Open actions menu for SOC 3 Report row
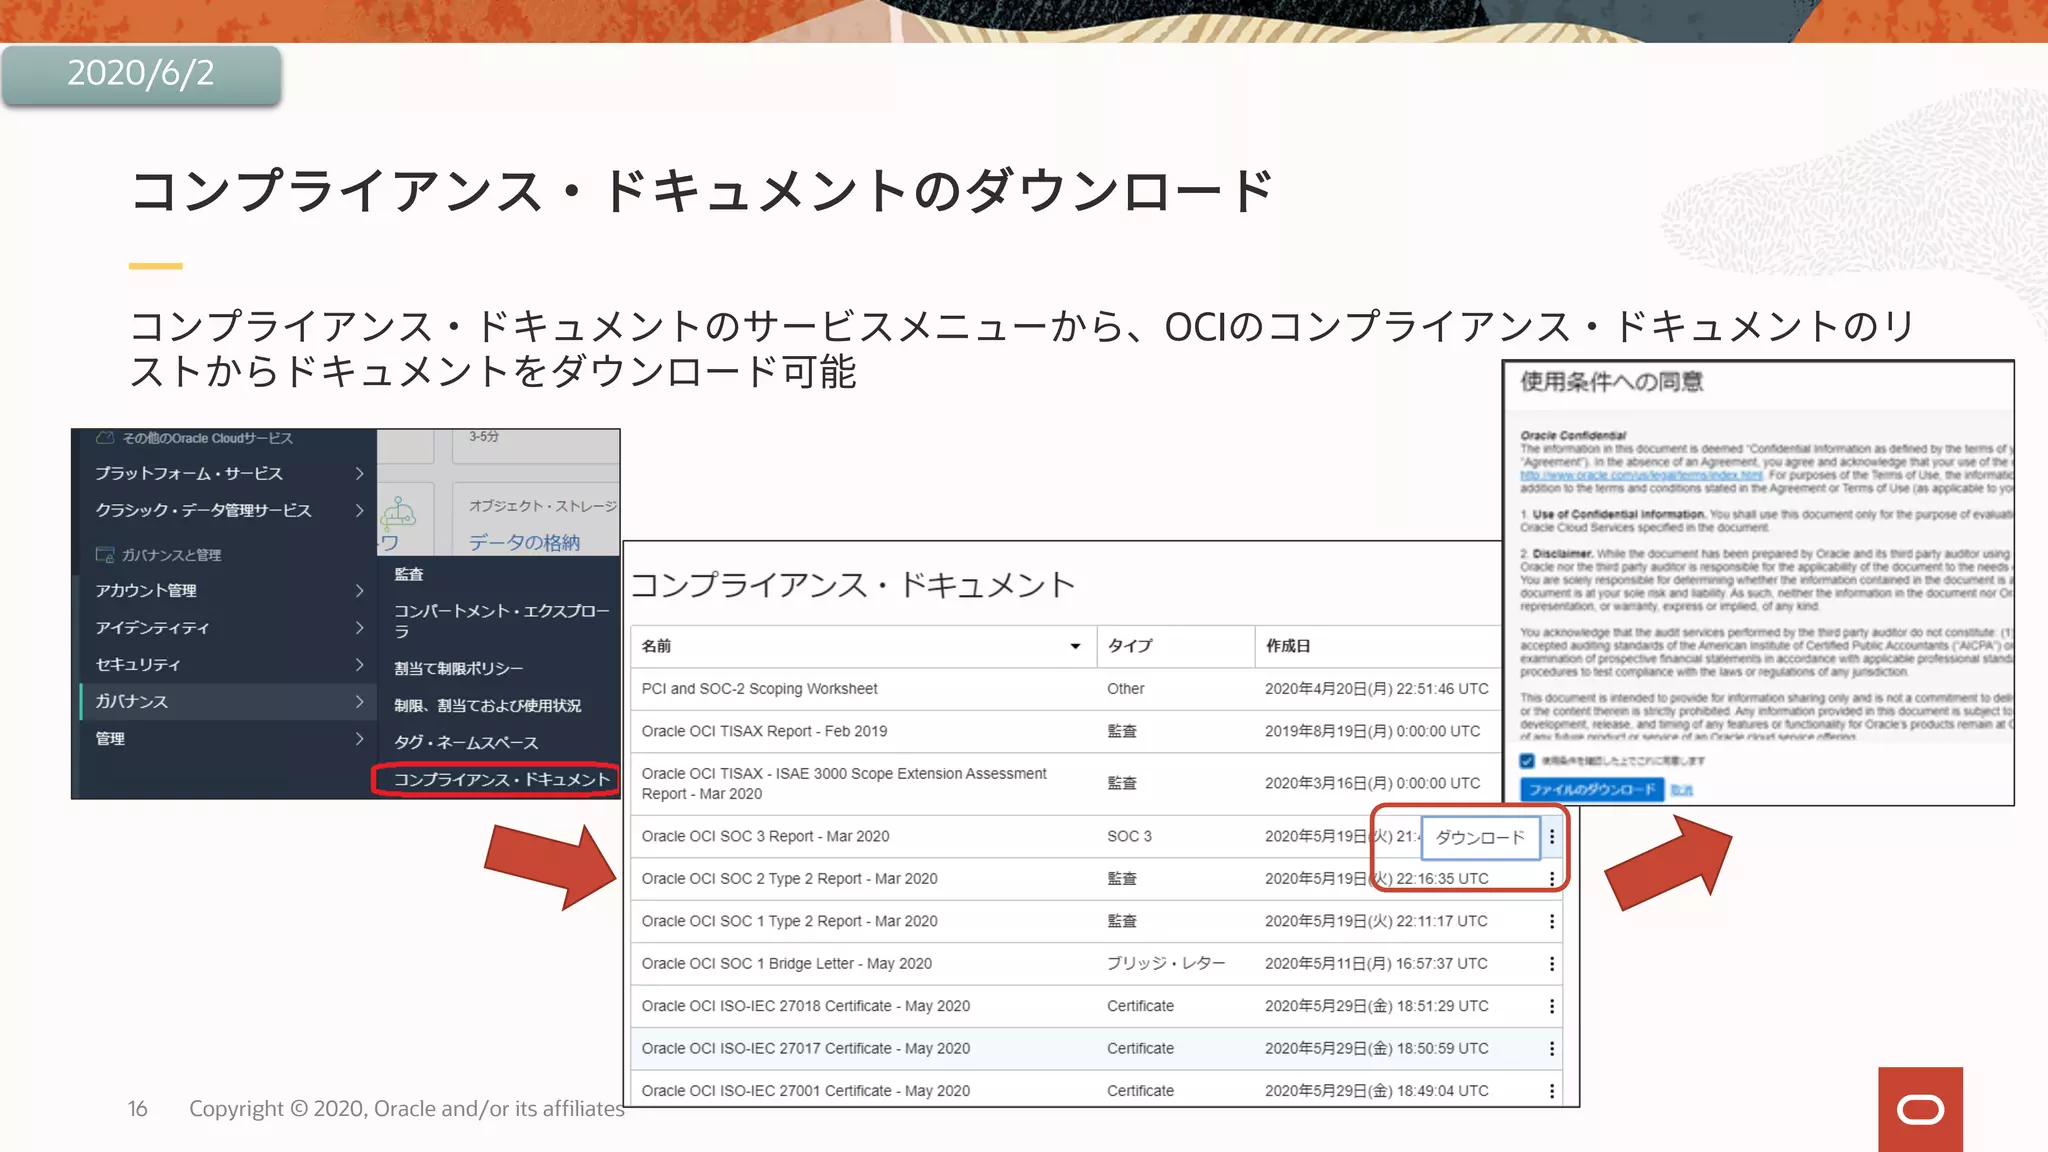This screenshot has width=2048, height=1152. [1552, 837]
